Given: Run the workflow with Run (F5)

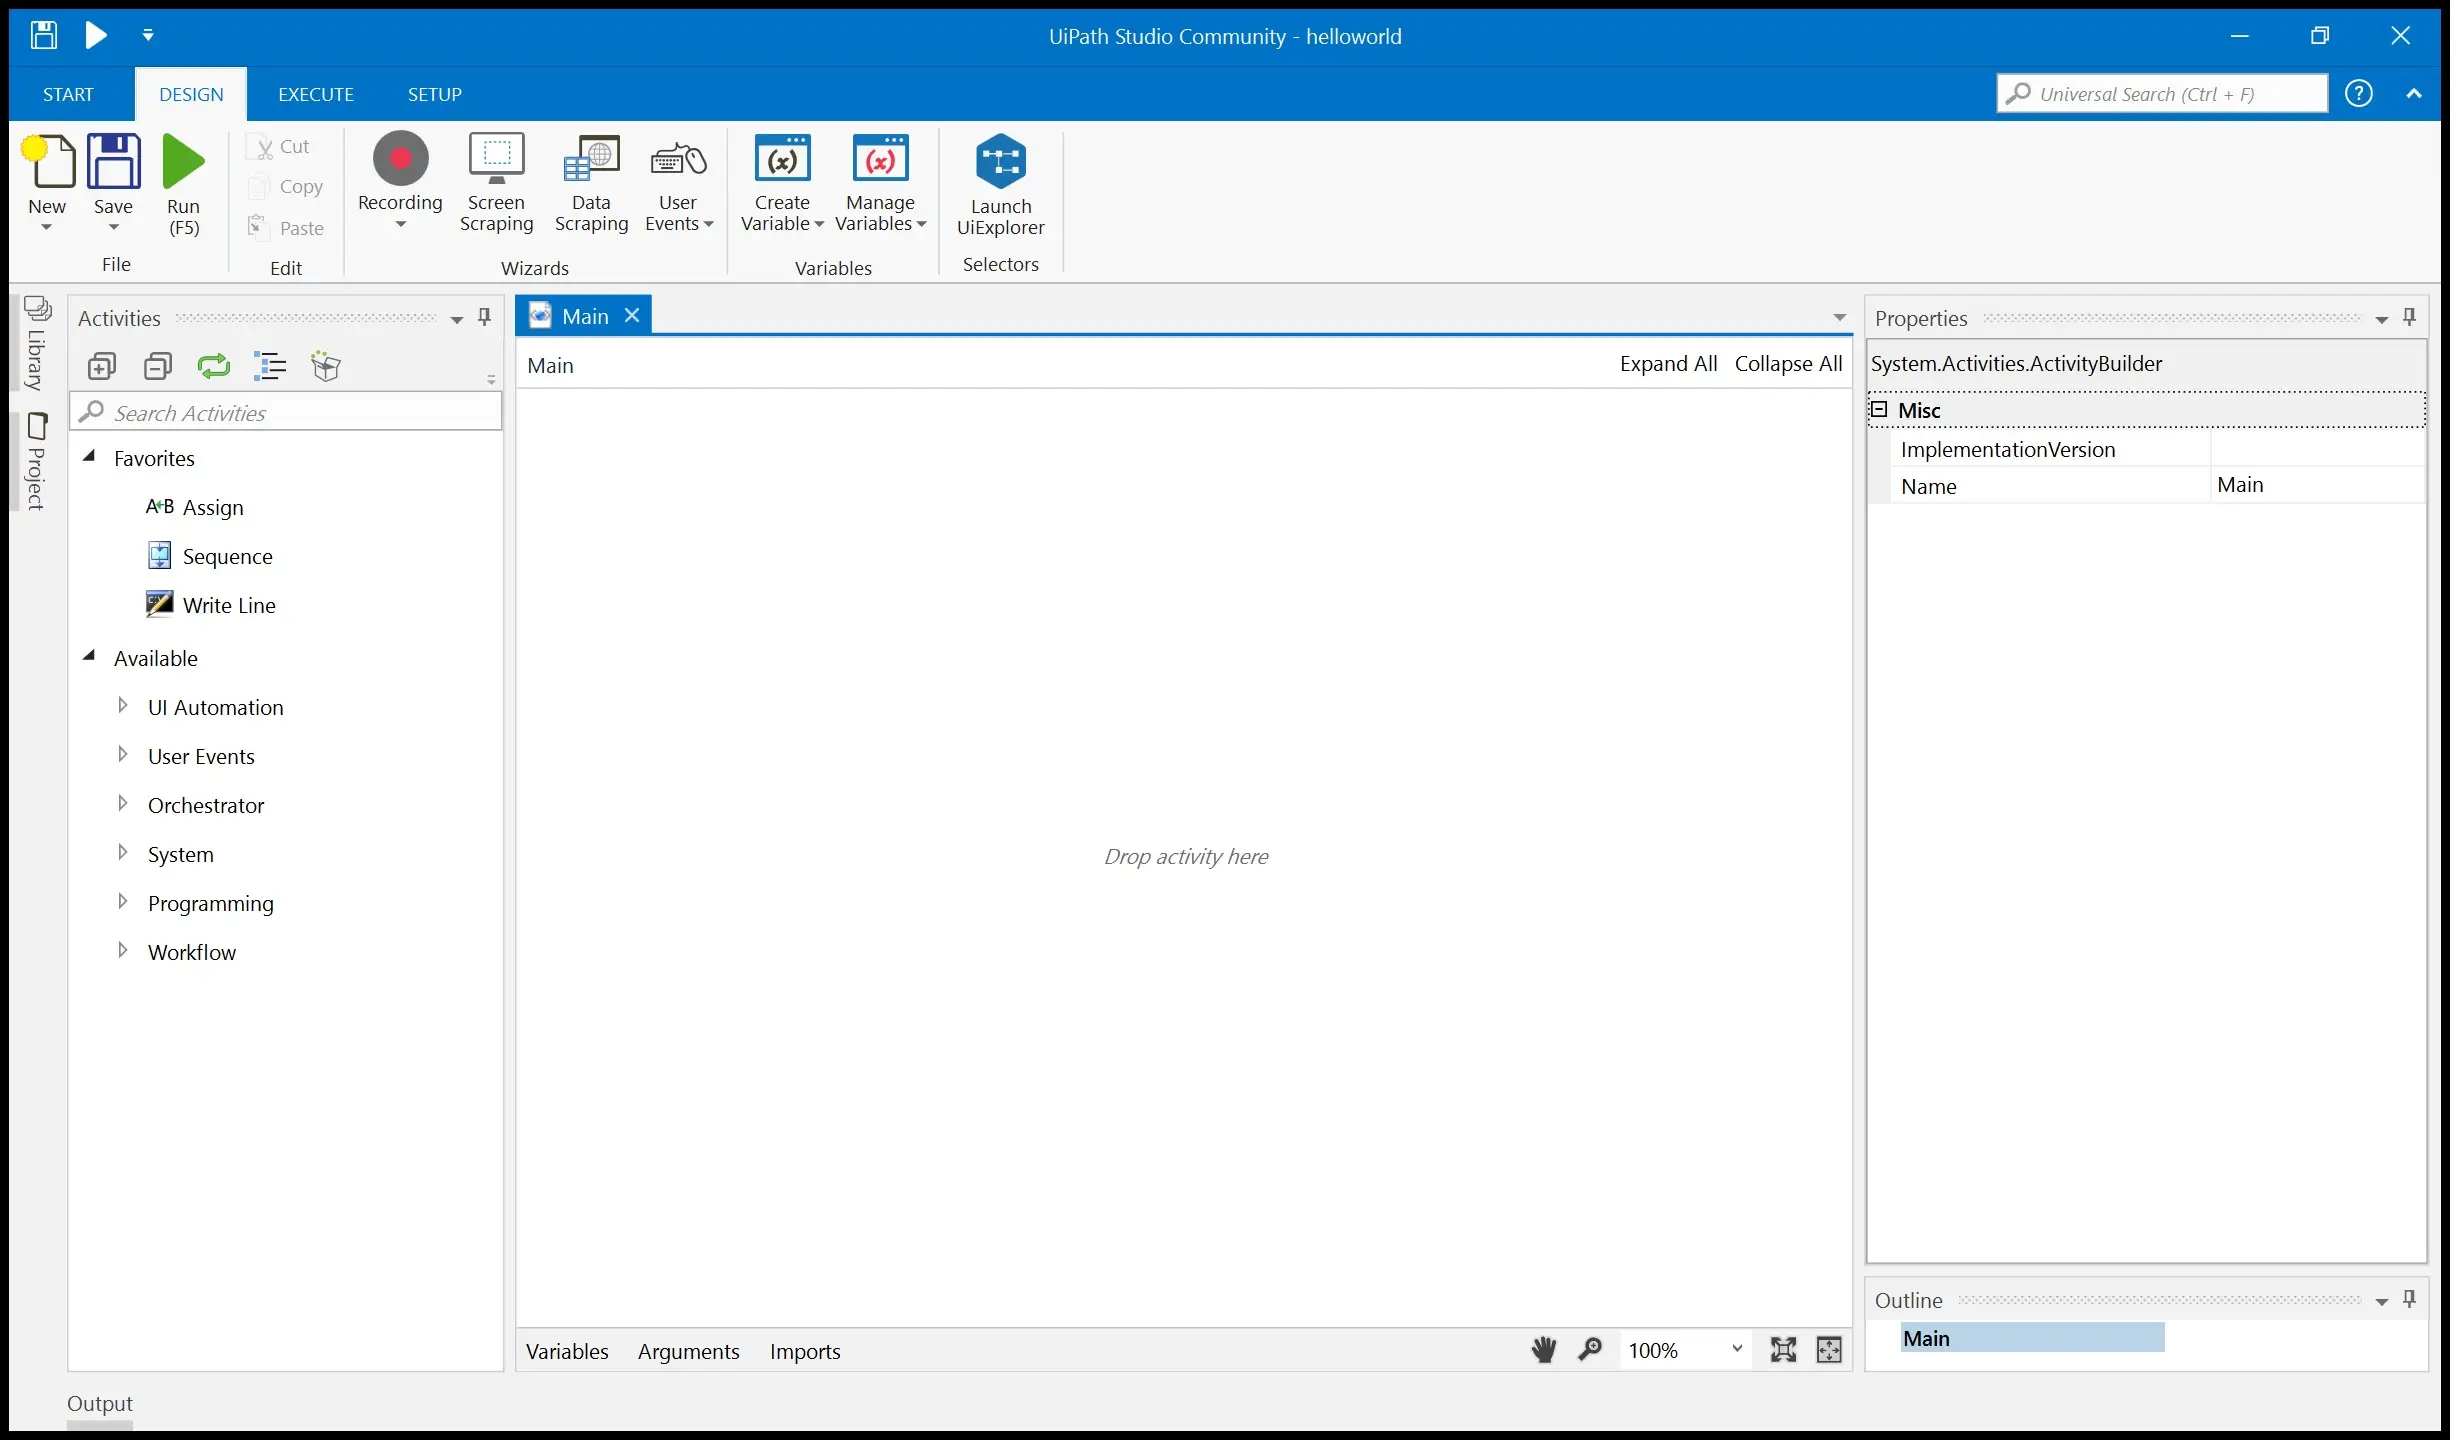Looking at the screenshot, I should 183,184.
